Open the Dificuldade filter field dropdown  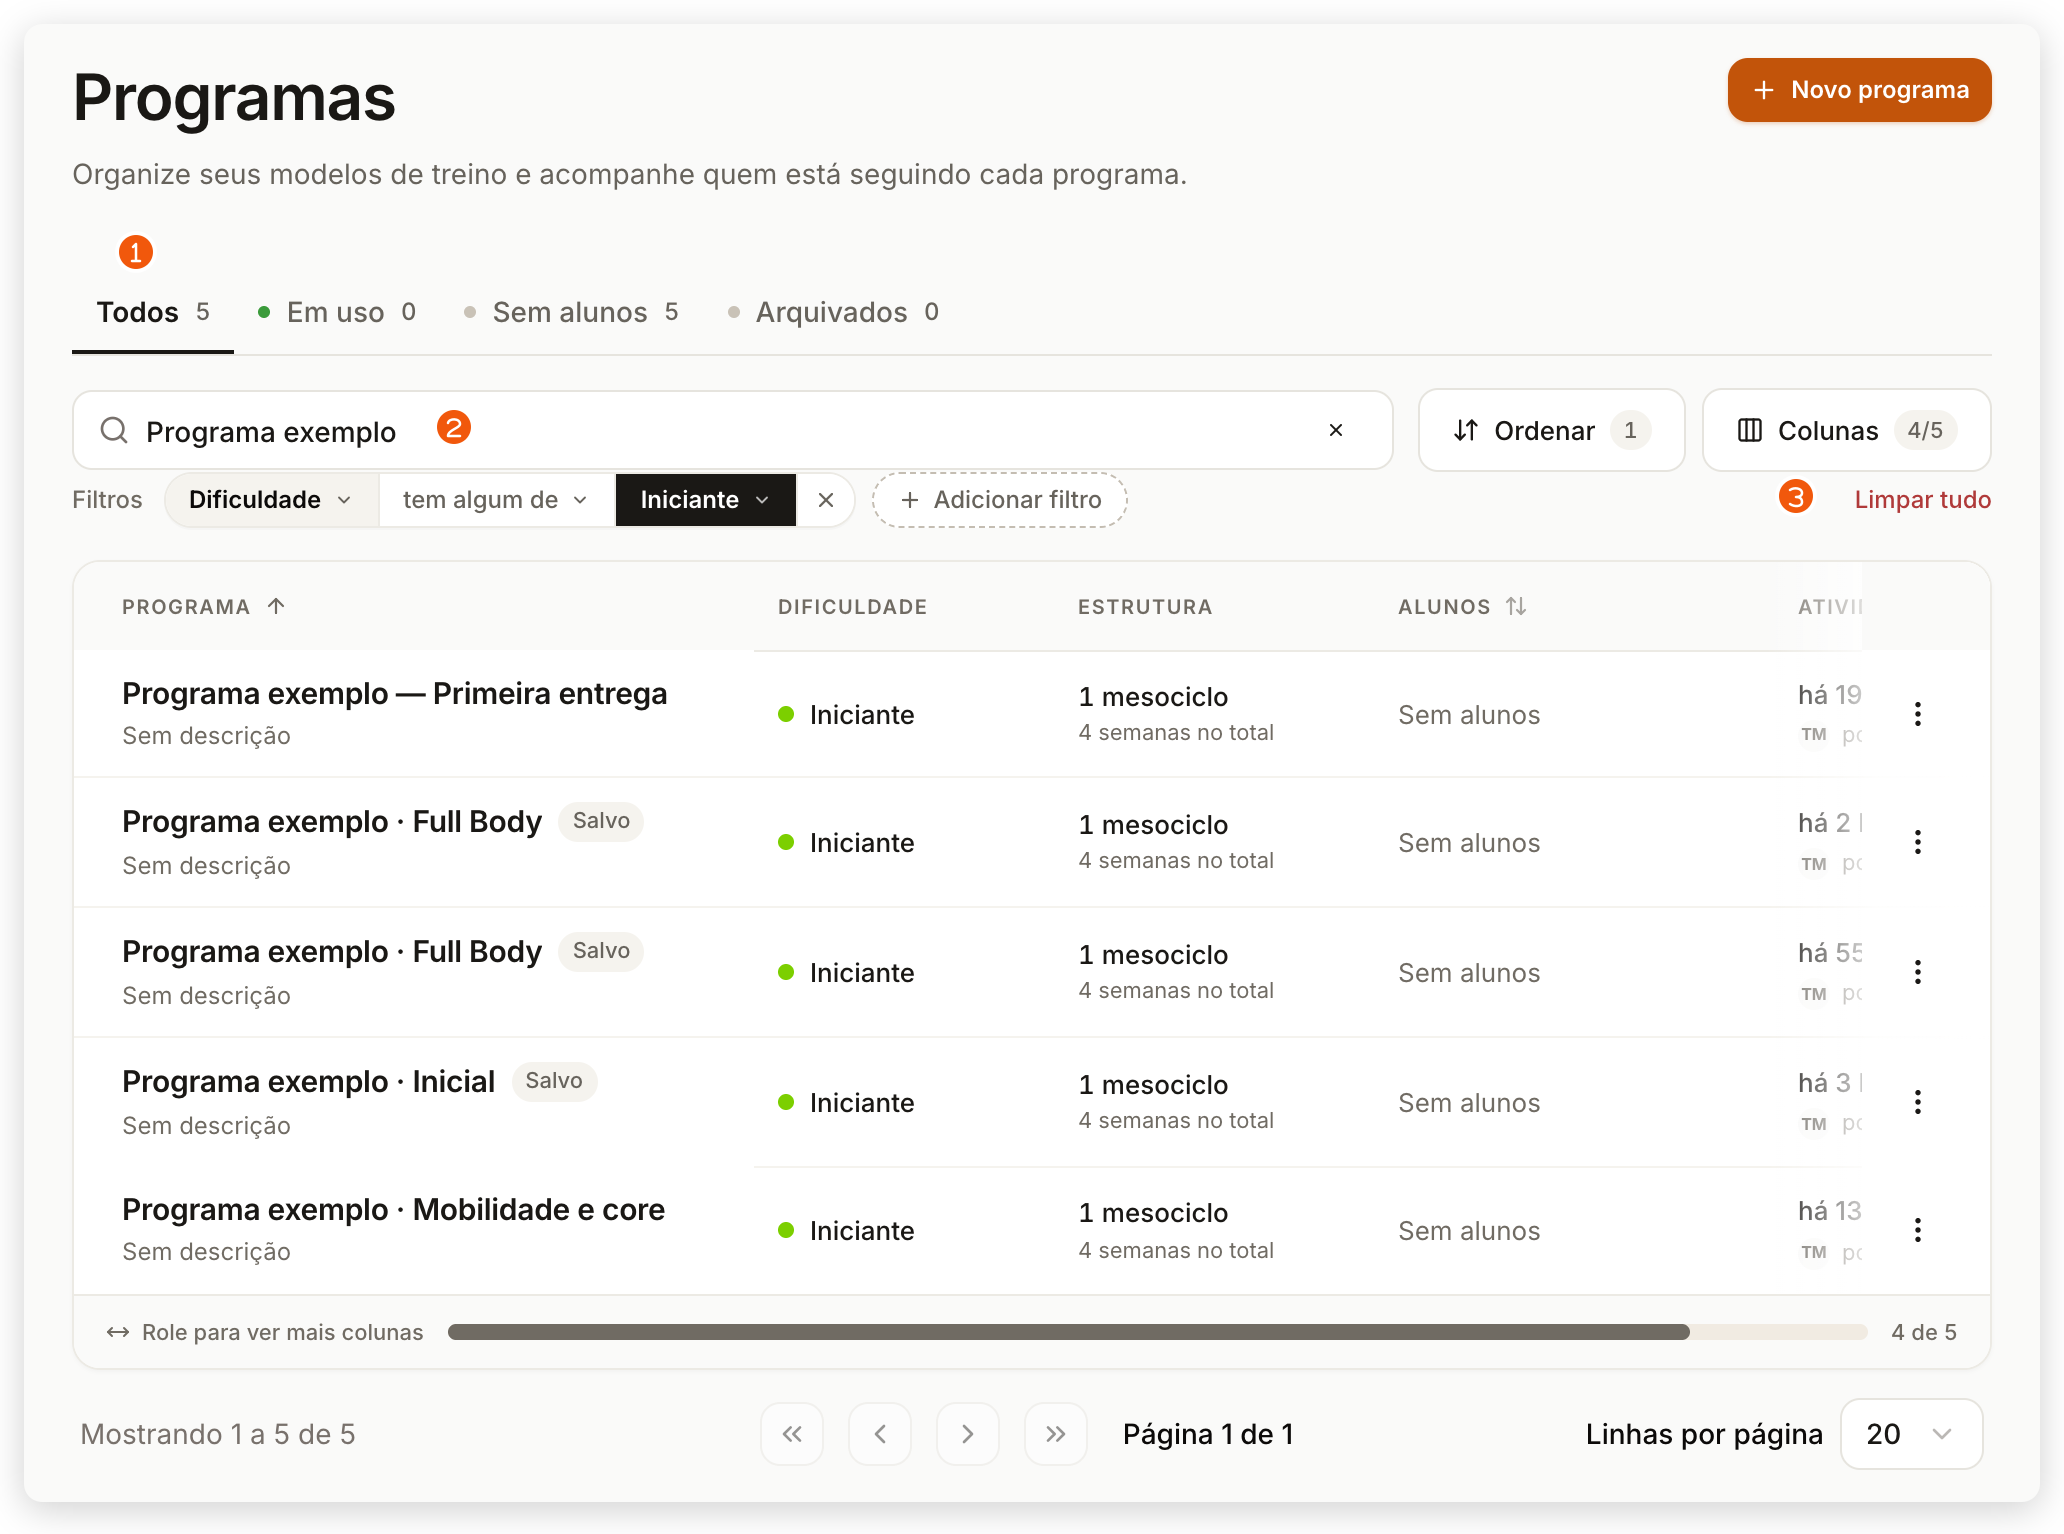tap(271, 500)
